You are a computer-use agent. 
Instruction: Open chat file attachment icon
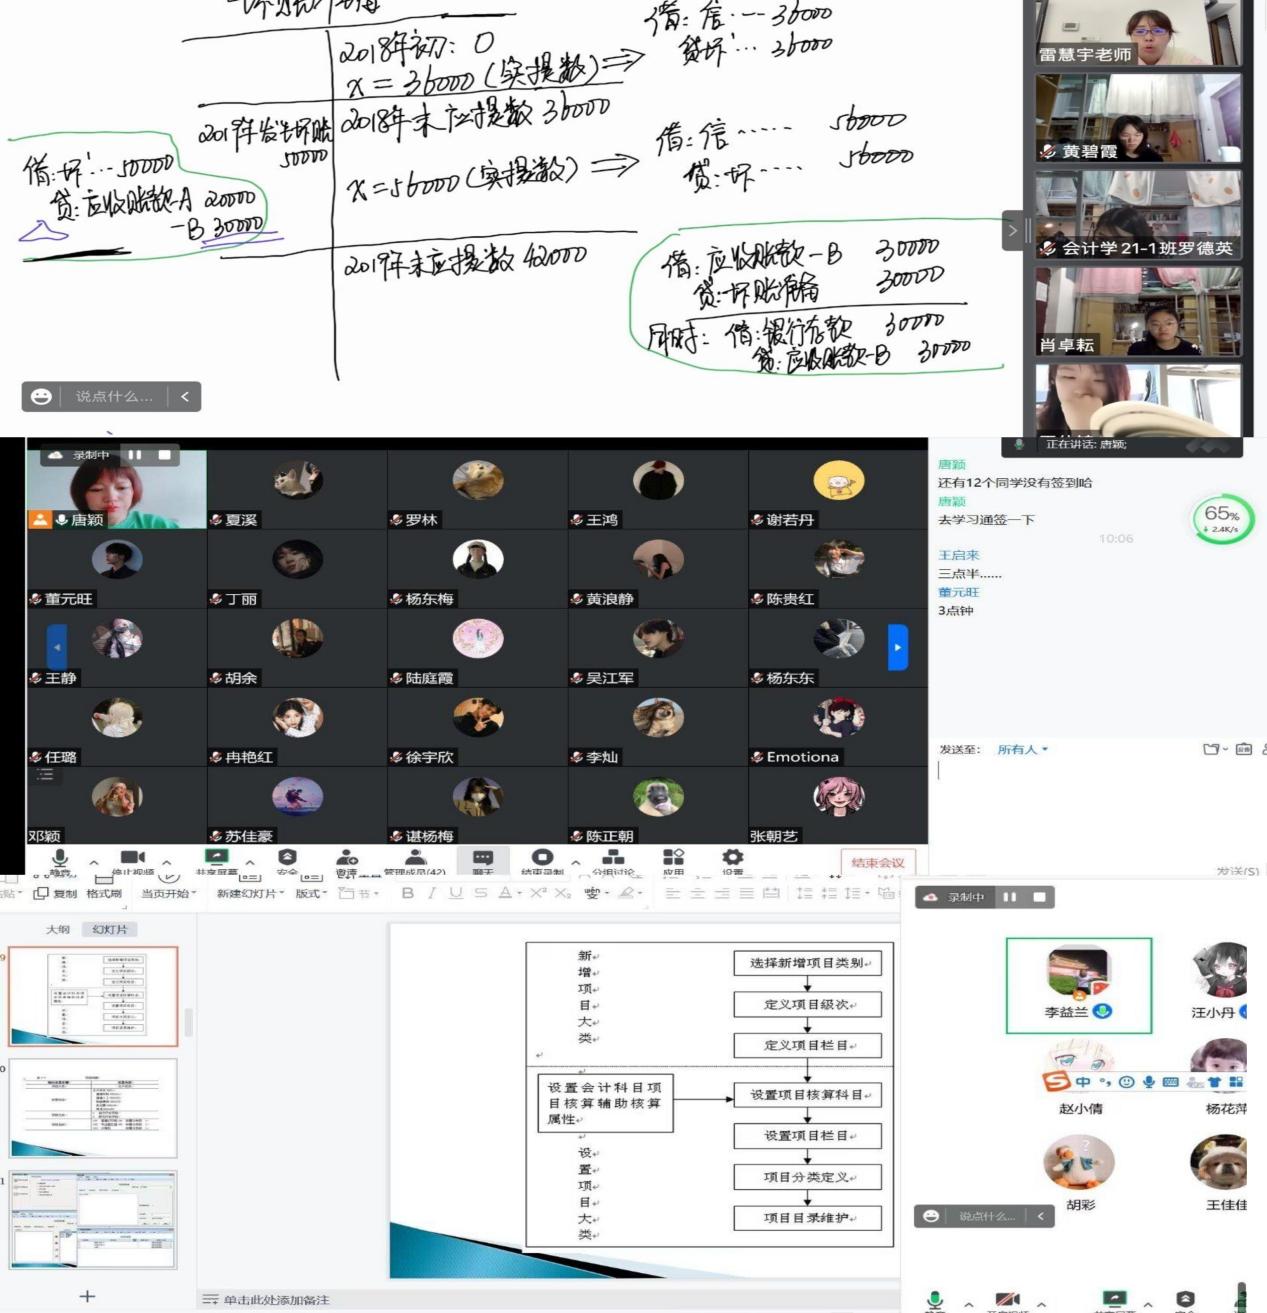(x=1212, y=749)
